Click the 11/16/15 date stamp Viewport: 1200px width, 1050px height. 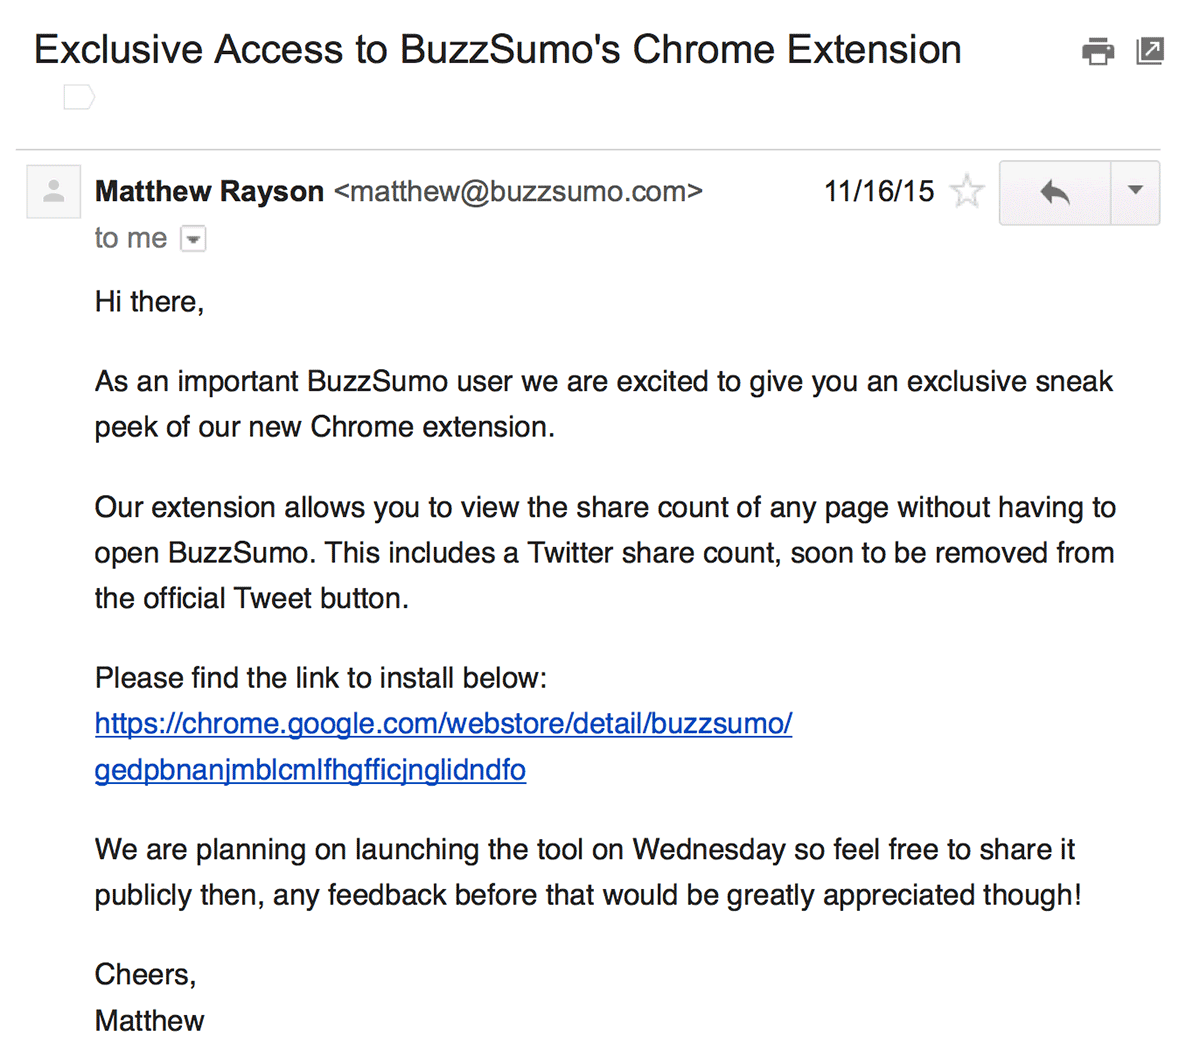point(878,191)
